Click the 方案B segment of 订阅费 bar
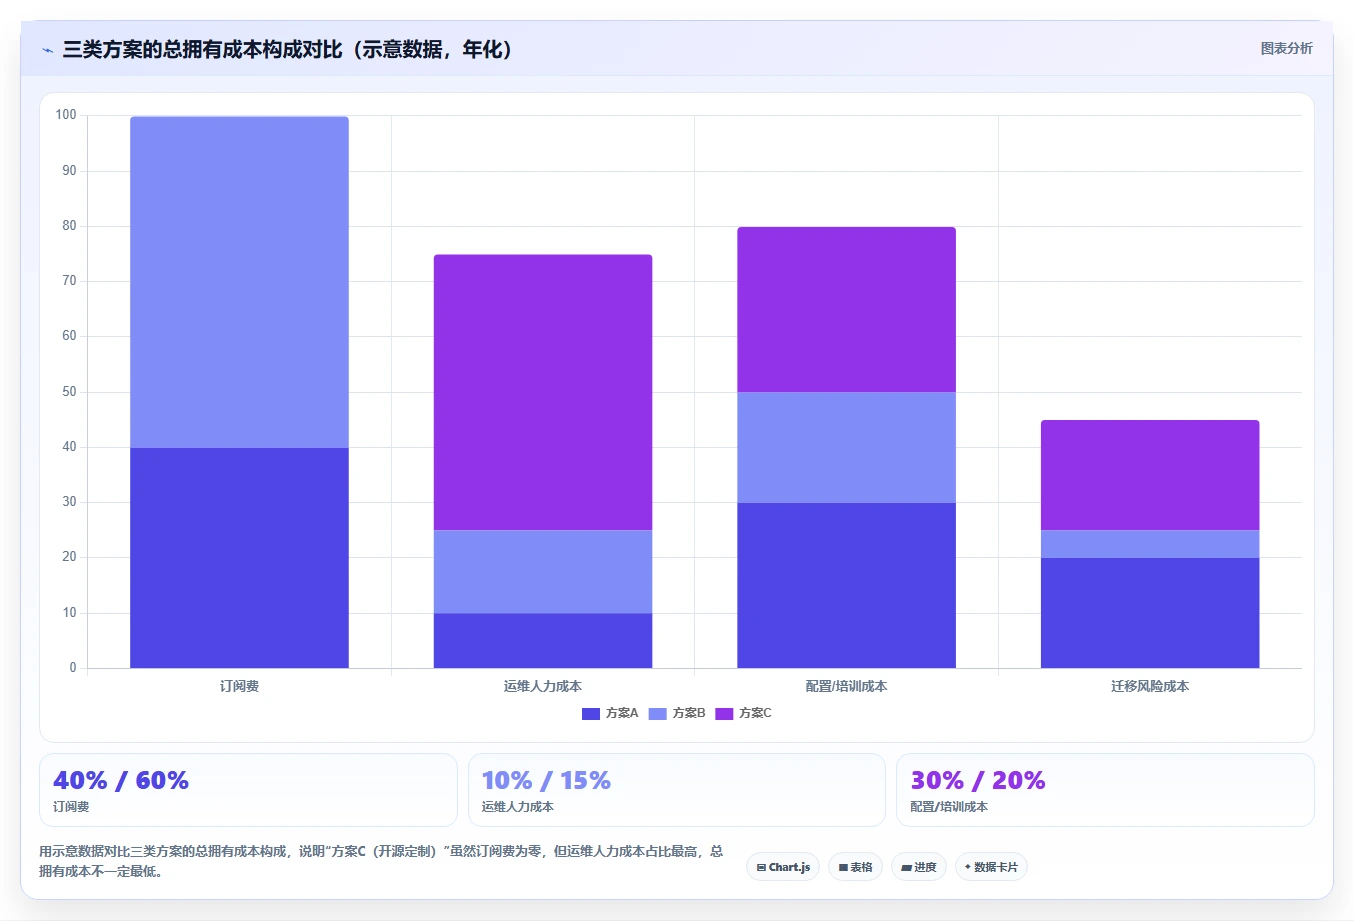1354x921 pixels. pos(239,282)
